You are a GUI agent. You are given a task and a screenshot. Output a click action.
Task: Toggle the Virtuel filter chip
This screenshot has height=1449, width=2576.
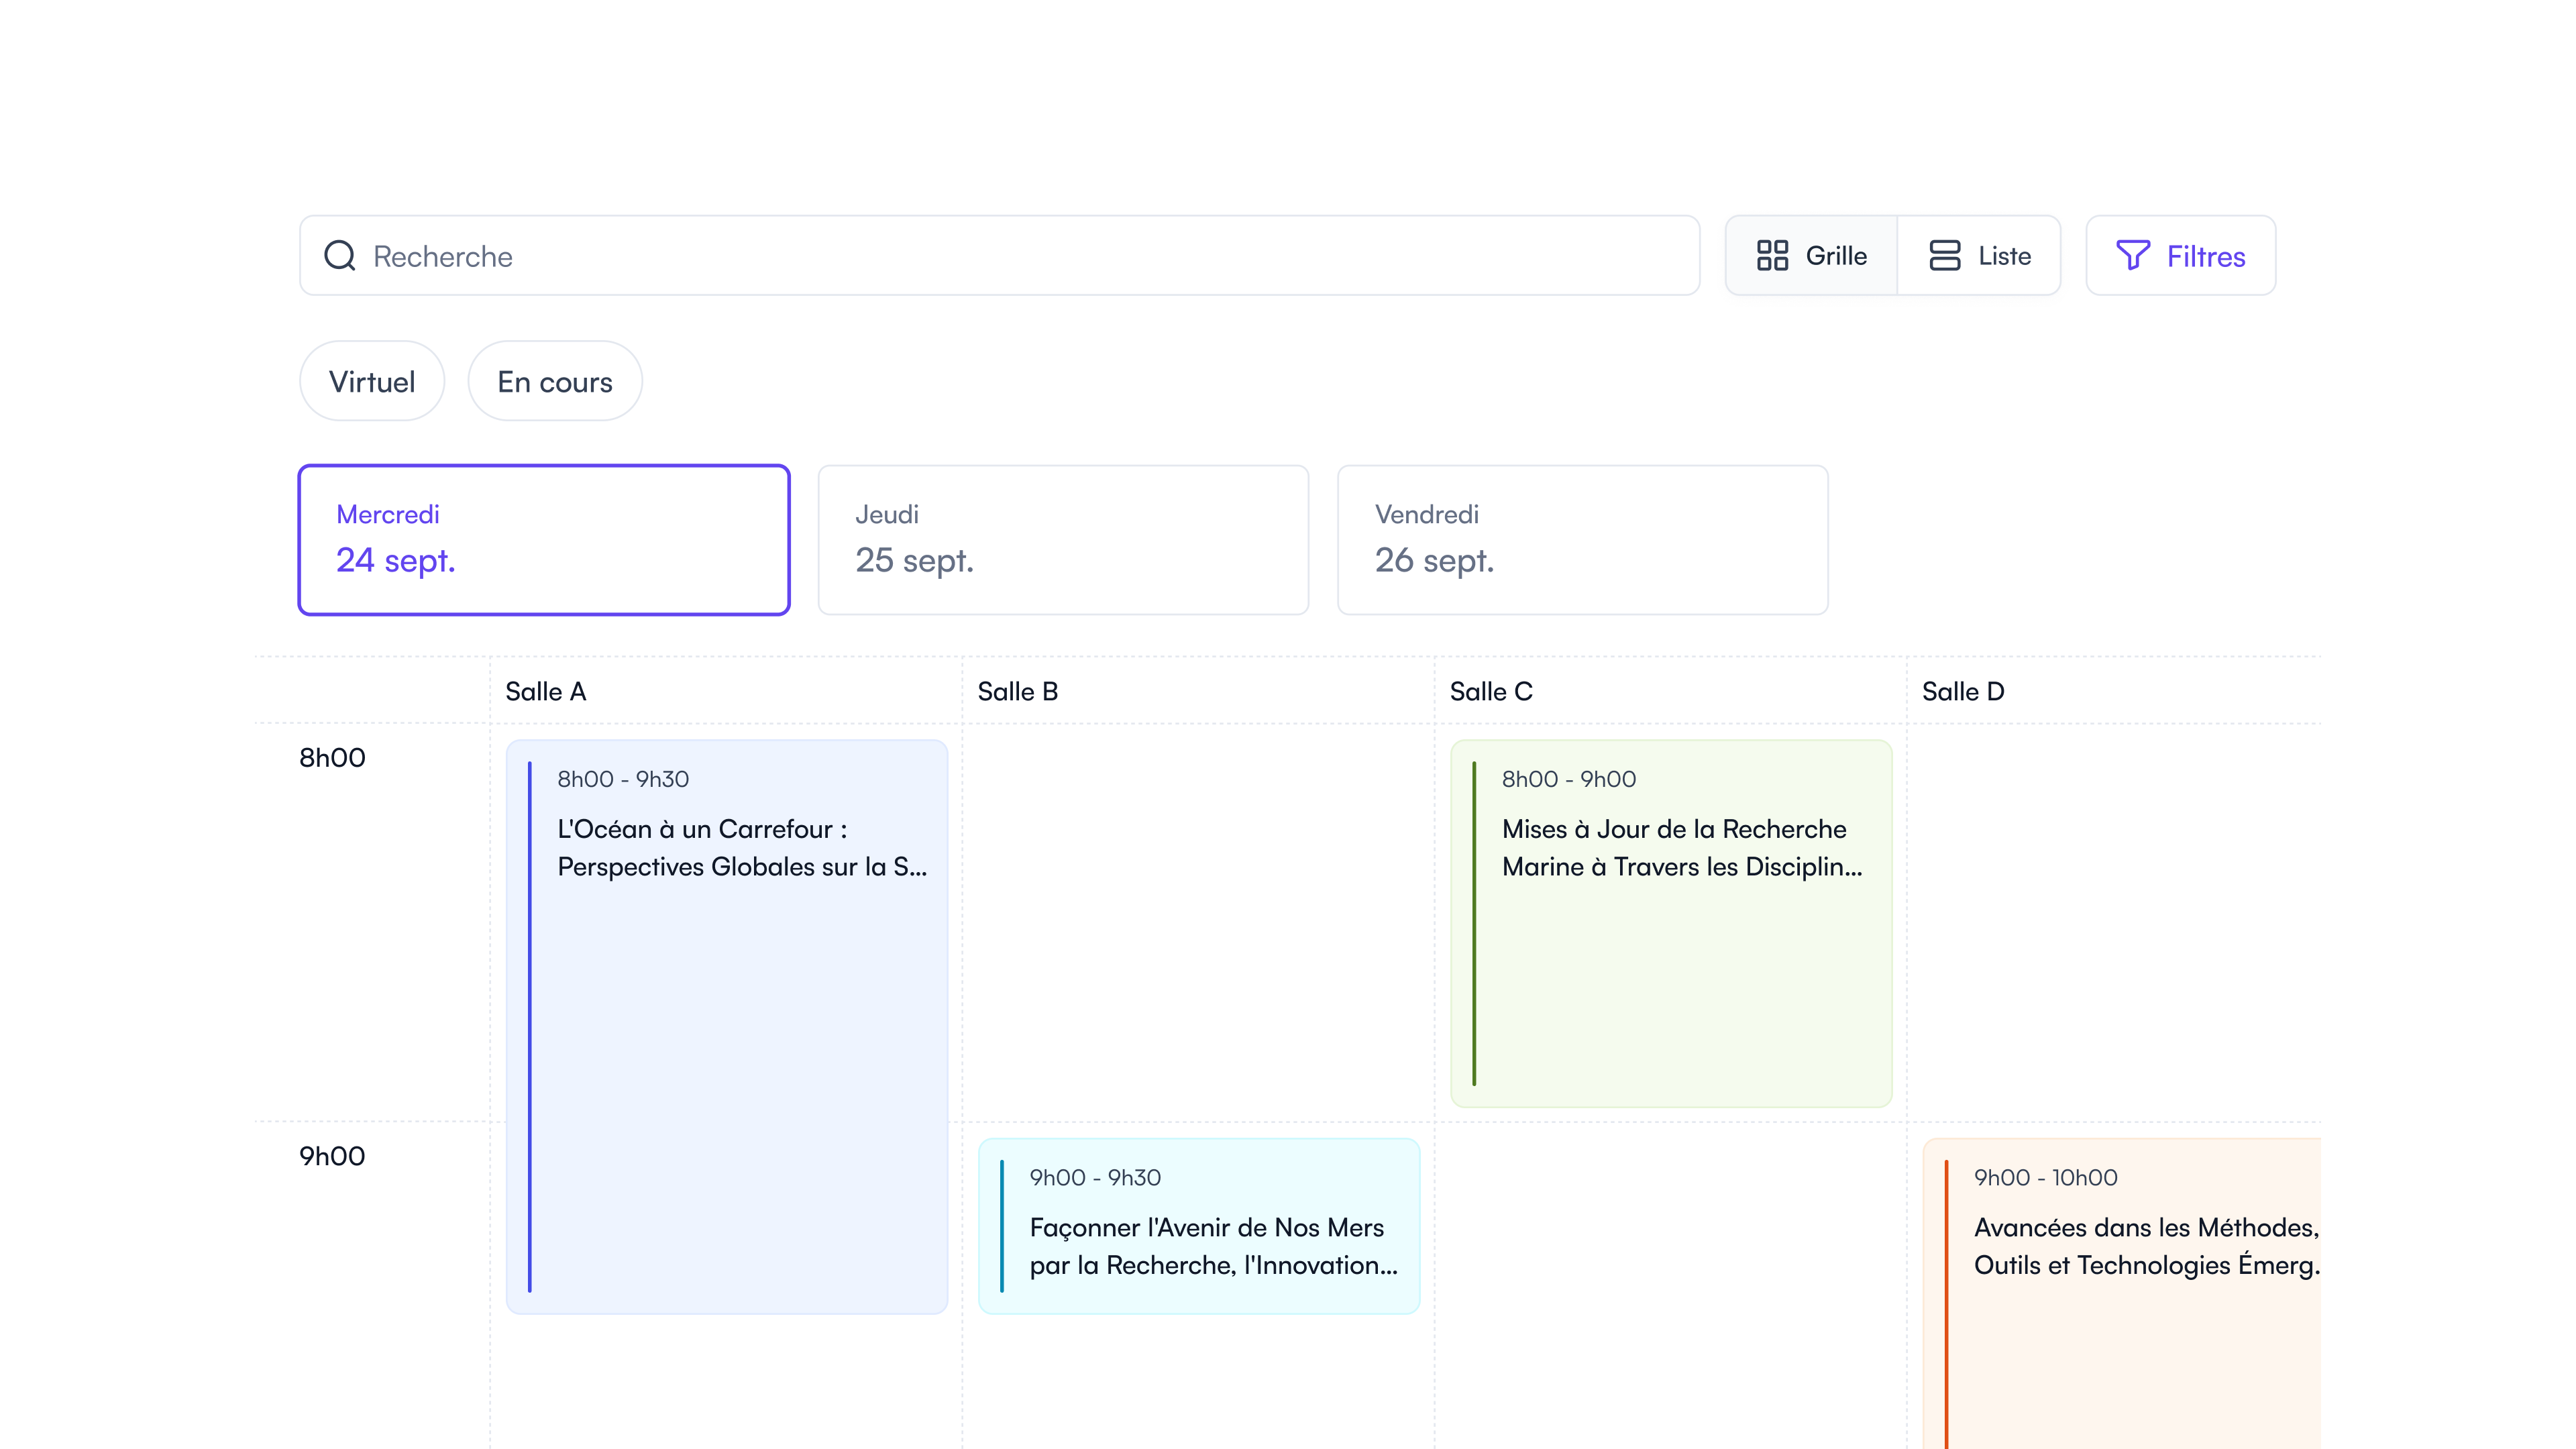(372, 381)
